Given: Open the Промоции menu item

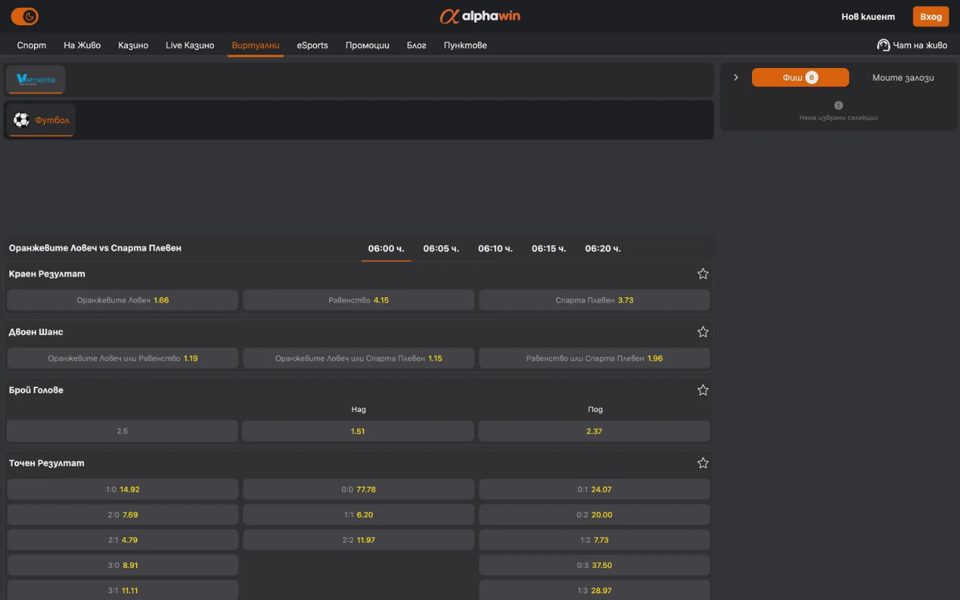Looking at the screenshot, I should click(367, 45).
